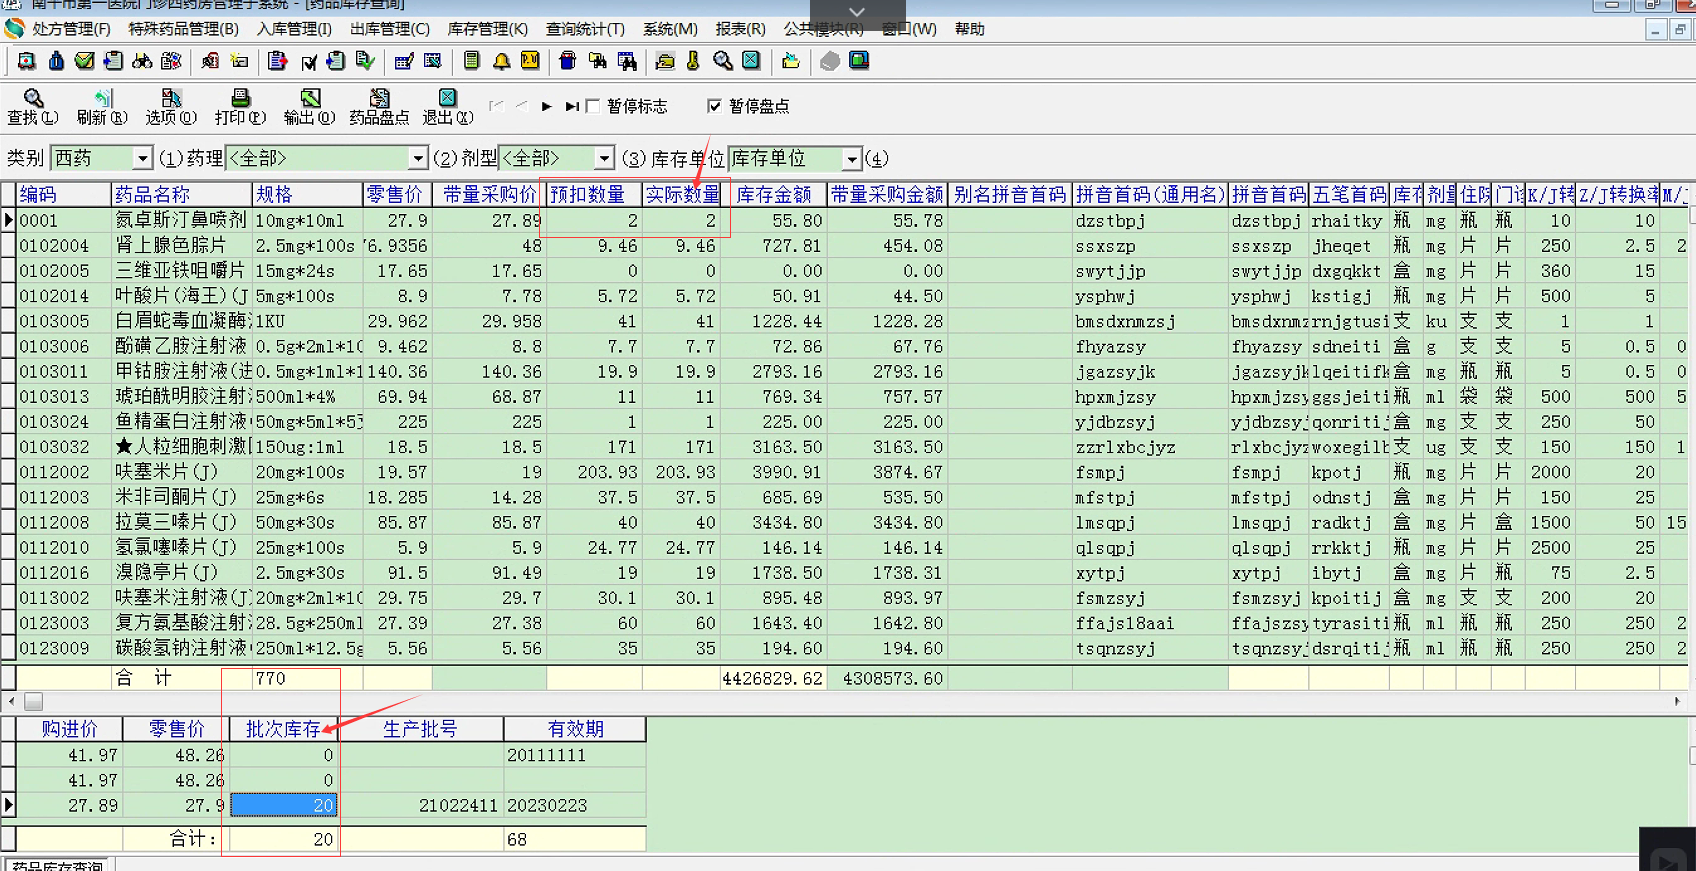Expand the 剂型 dropdown
Viewport: 1696px width, 871px height.
[604, 159]
